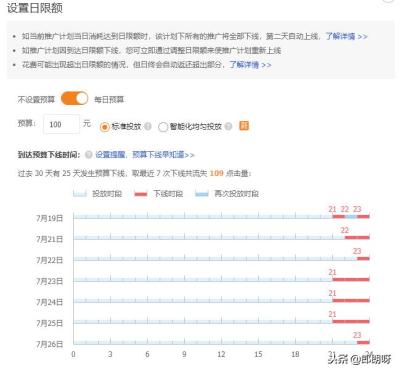Viewport: 400px width, 373px height.
Task: Open help icon next to 标准投放
Action: [148, 127]
